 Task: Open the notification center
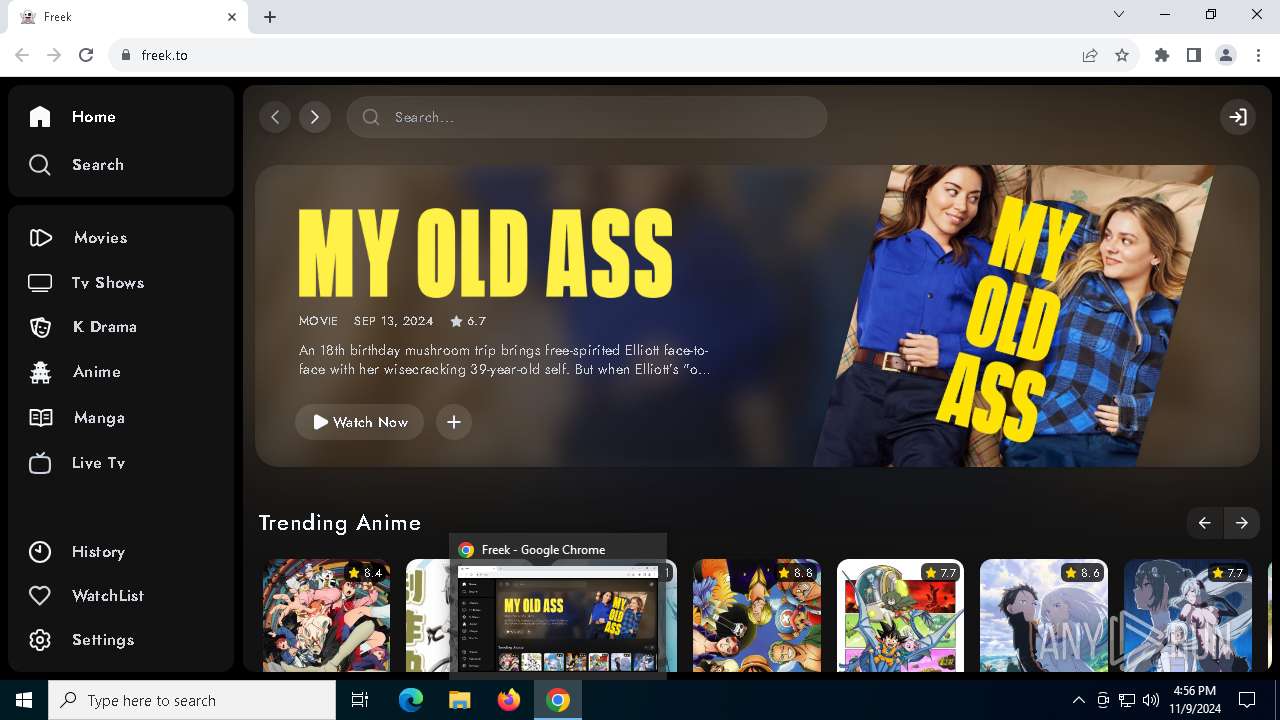(1247, 700)
